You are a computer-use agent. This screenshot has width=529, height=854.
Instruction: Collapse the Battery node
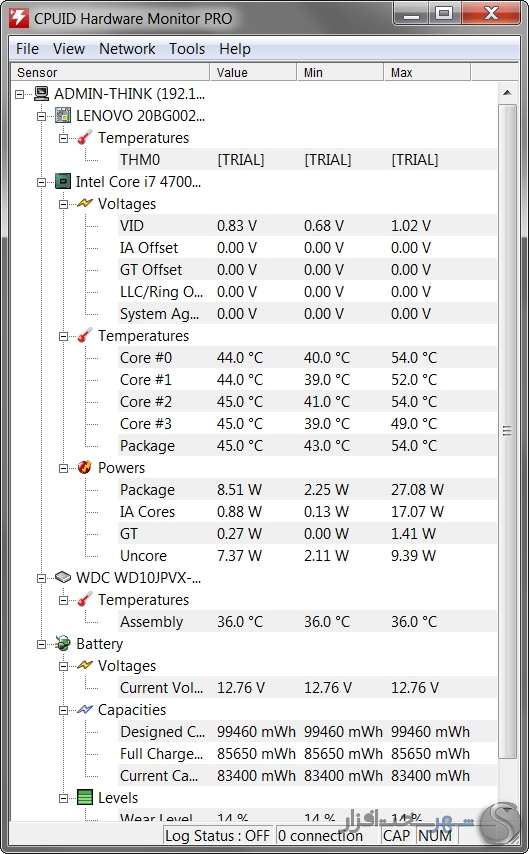pos(41,644)
